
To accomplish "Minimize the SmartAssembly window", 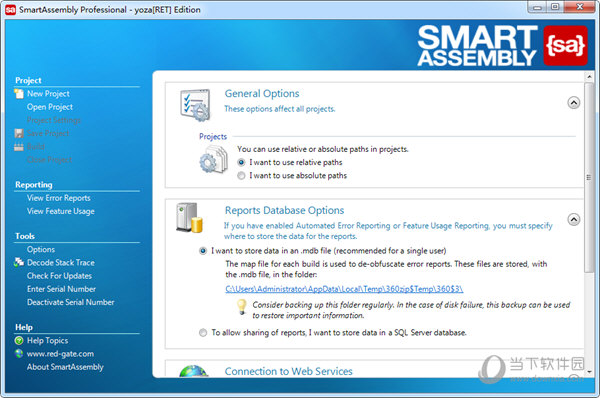I will pyautogui.click(x=537, y=7).
